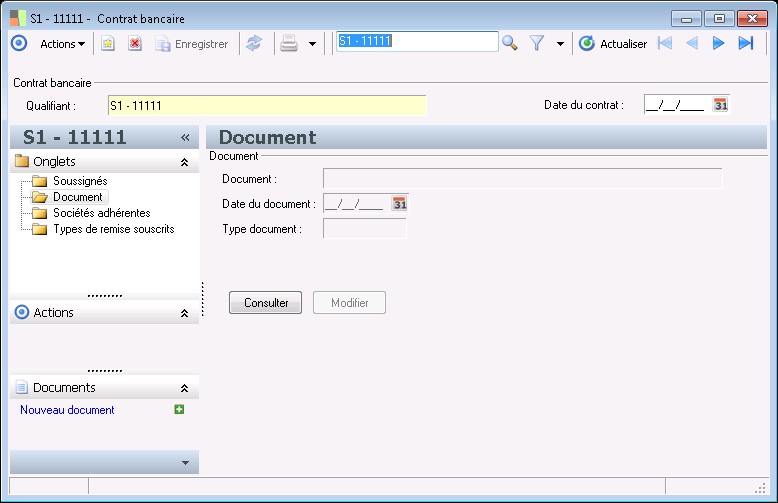Open the filter options dropdown arrow

[x=560, y=44]
